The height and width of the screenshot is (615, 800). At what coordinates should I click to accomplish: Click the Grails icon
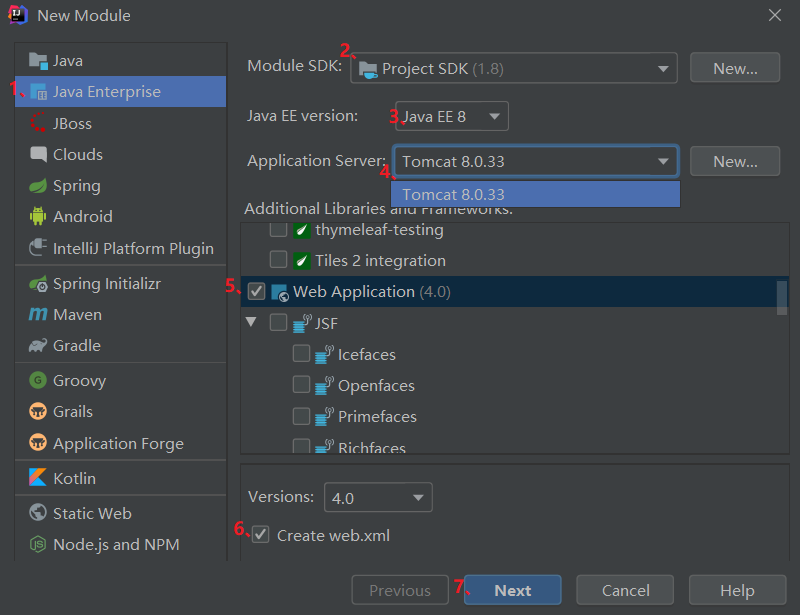38,411
